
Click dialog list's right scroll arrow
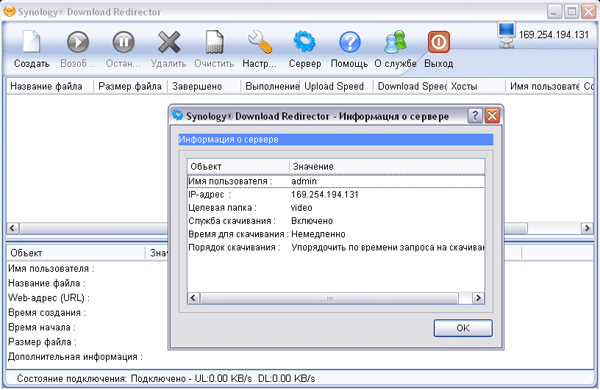[x=478, y=298]
